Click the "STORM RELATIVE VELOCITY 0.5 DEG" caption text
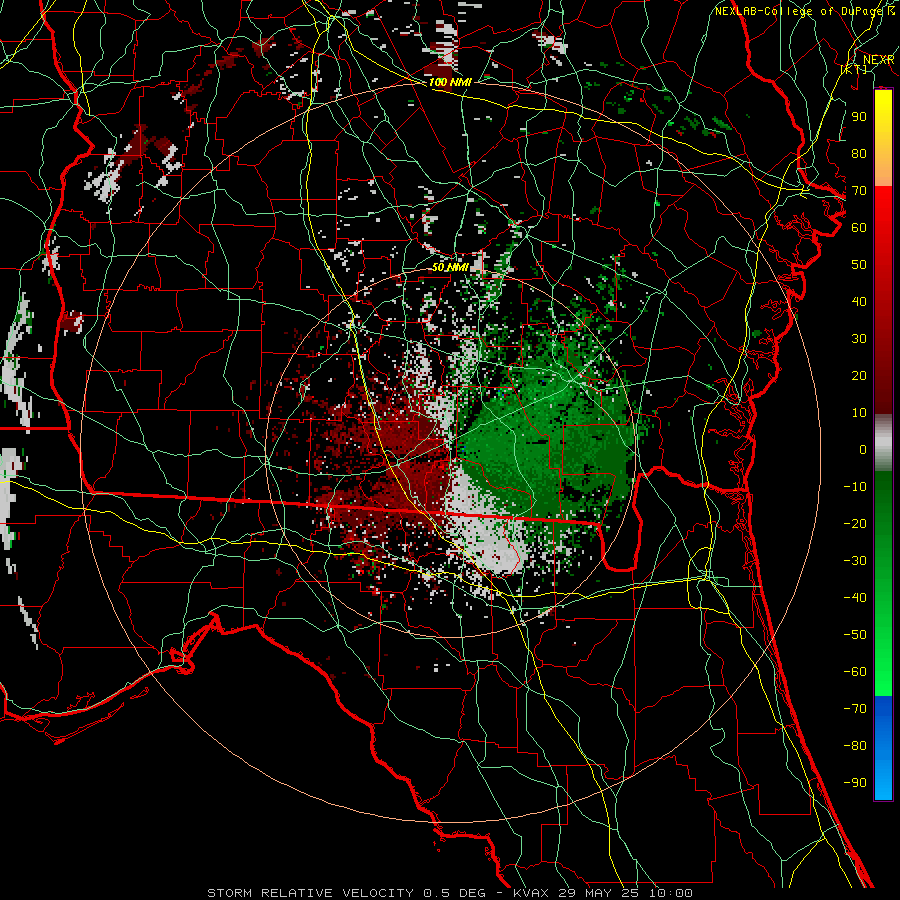Image resolution: width=900 pixels, height=900 pixels. pos(346,893)
